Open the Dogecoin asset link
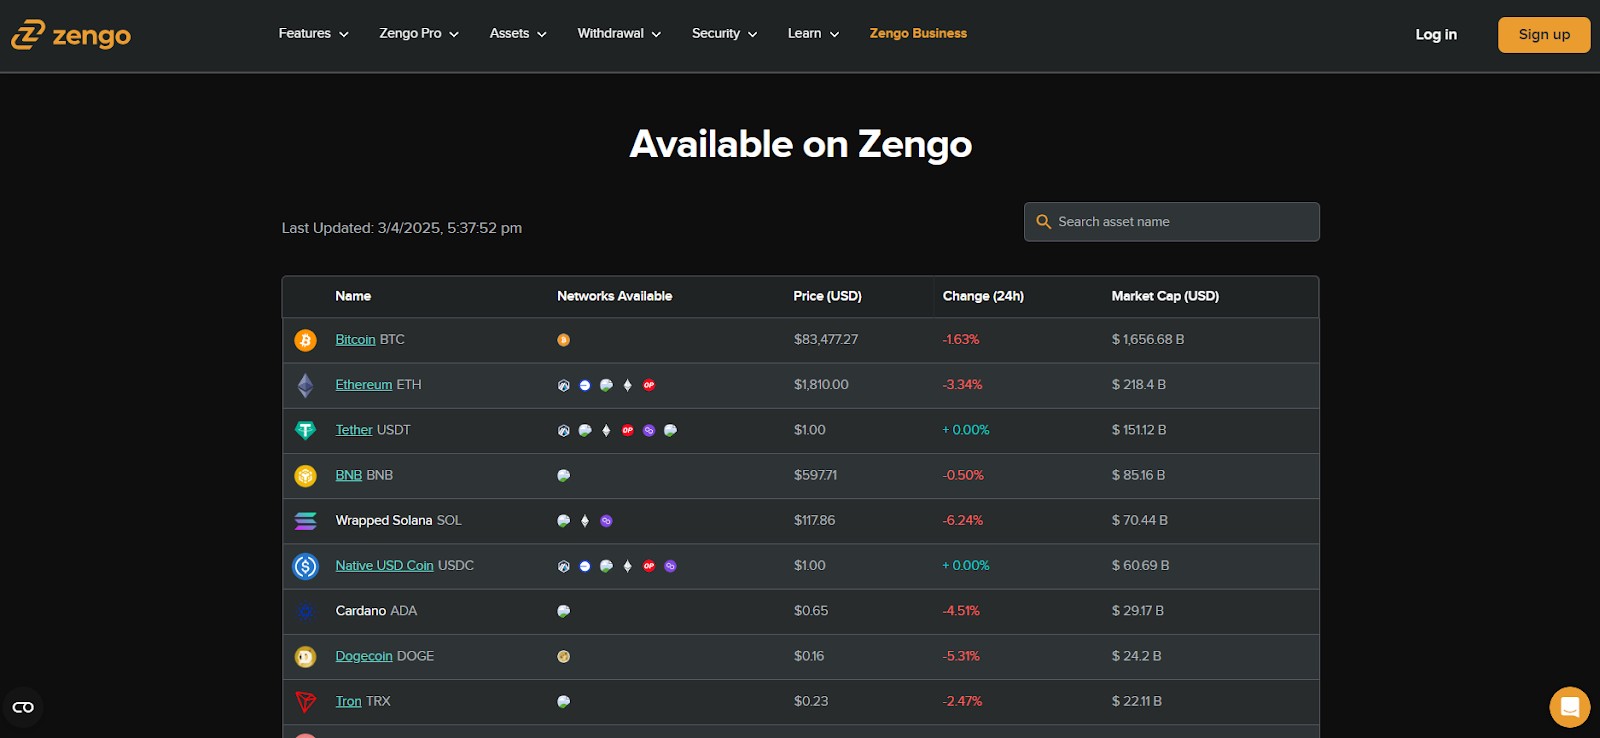 click(363, 657)
